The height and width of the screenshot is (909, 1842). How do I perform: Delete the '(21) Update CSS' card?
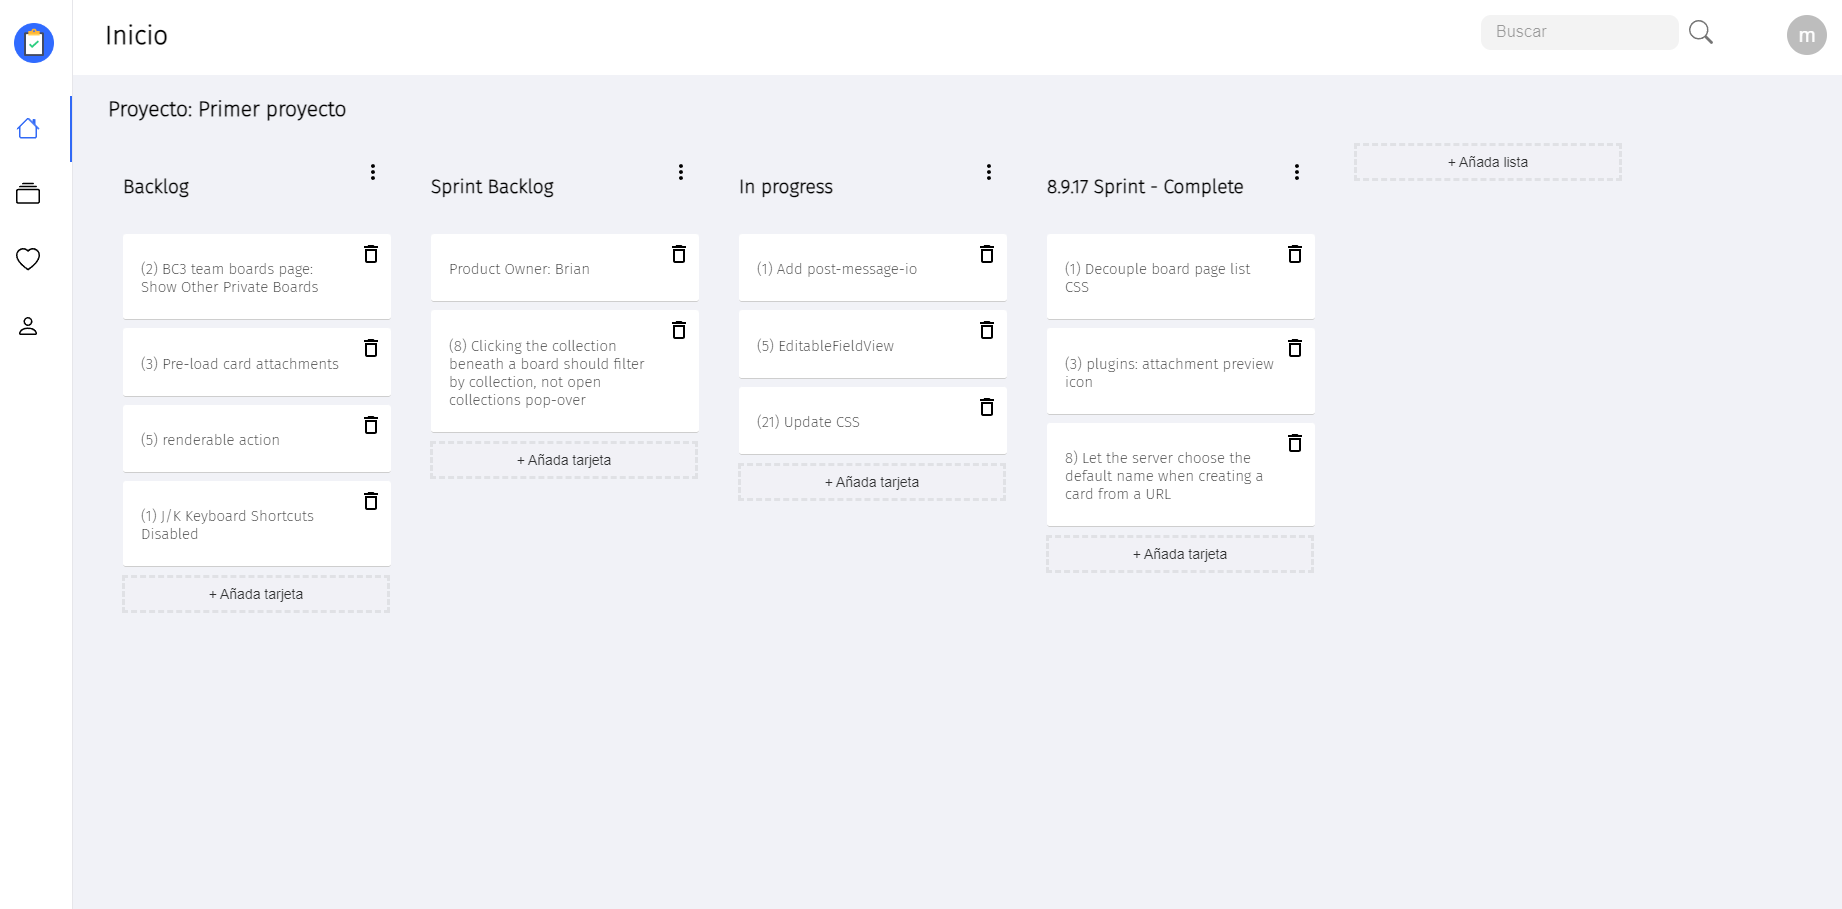point(987,407)
